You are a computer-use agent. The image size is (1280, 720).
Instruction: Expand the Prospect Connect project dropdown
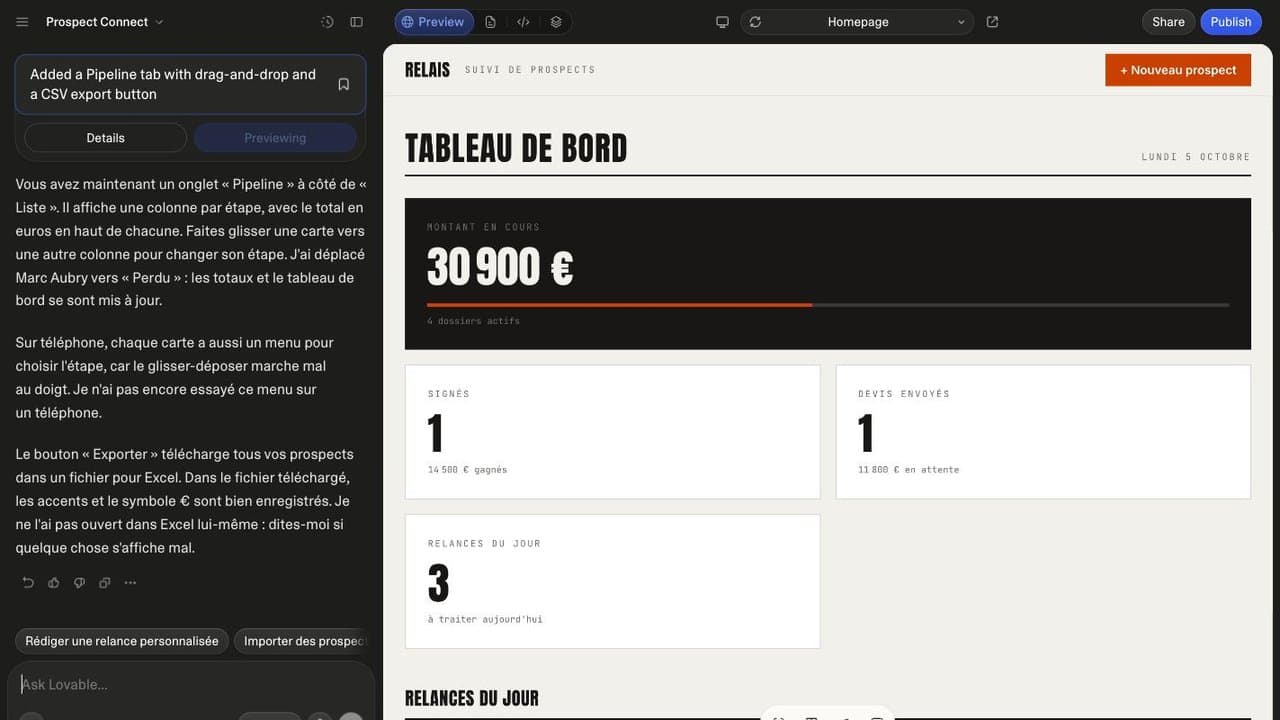coord(105,22)
